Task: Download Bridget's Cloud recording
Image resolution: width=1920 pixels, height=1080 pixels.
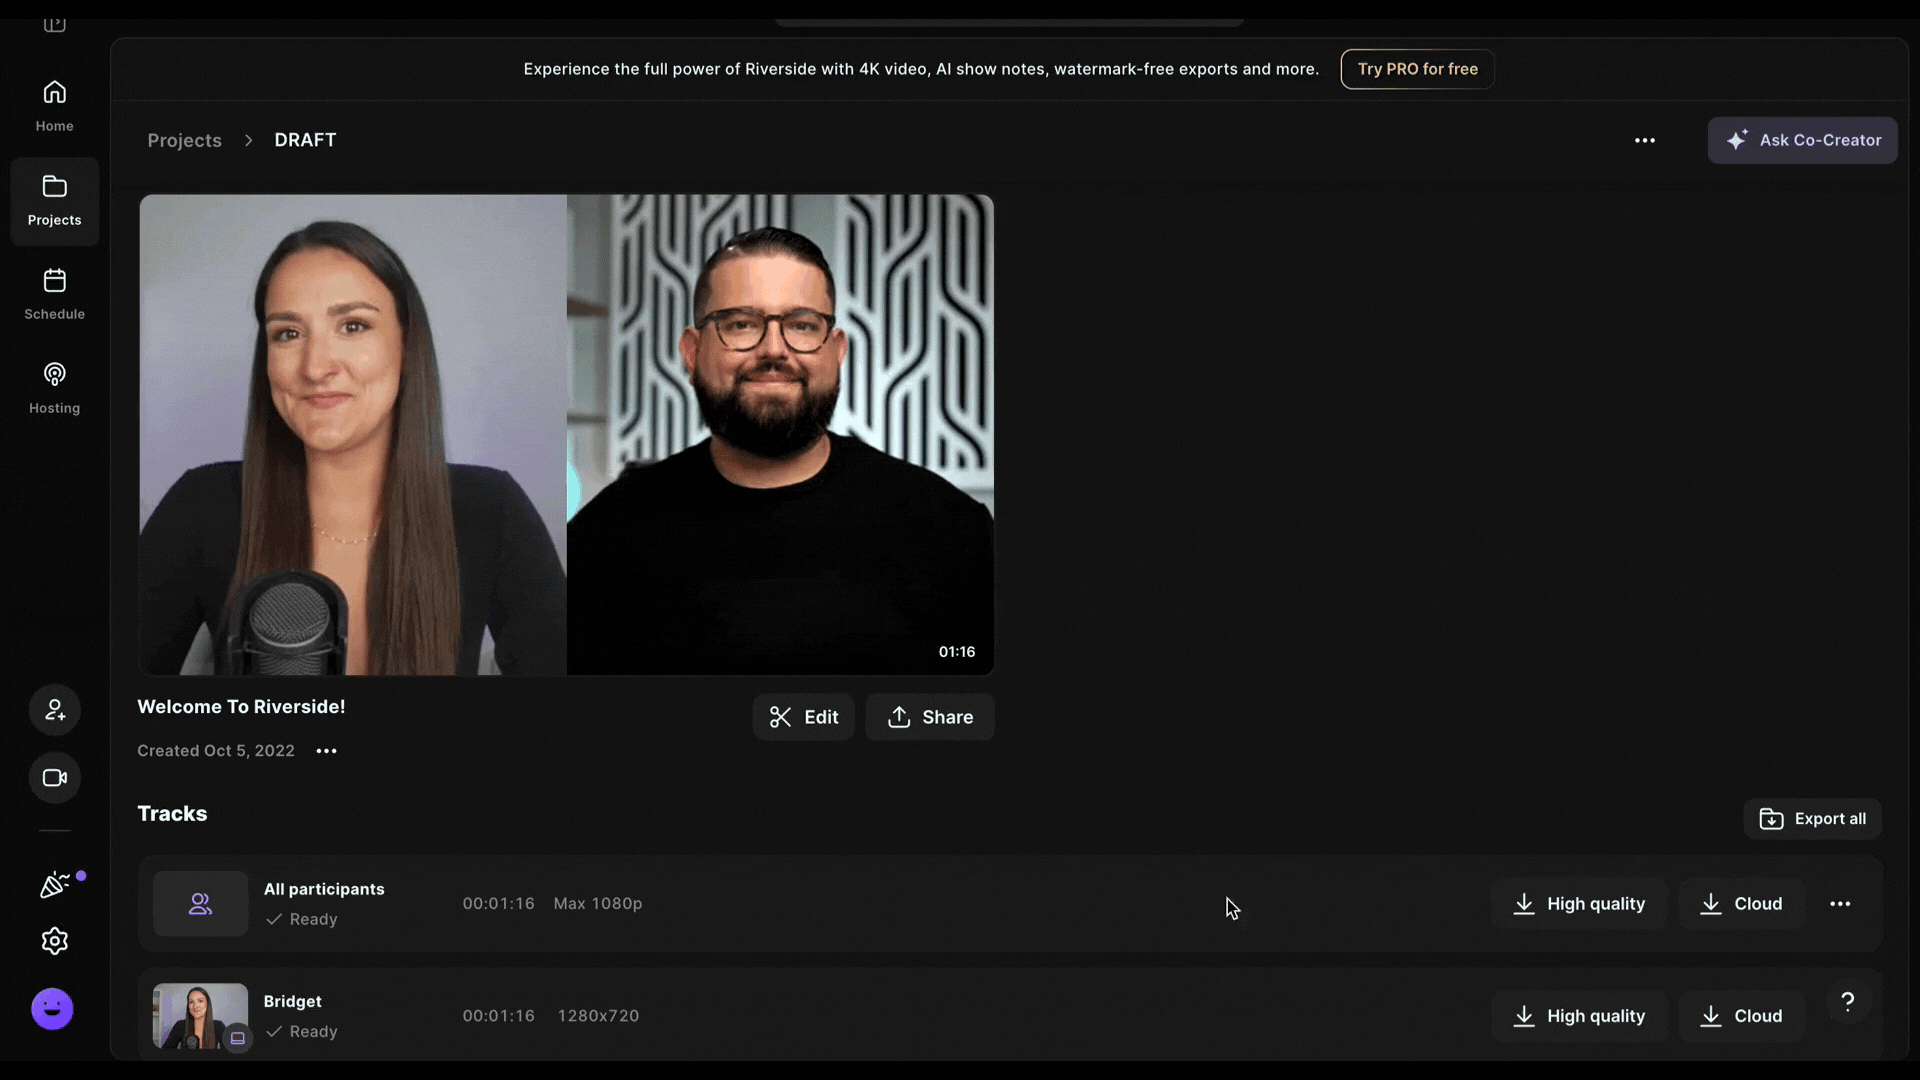Action: 1741,1016
